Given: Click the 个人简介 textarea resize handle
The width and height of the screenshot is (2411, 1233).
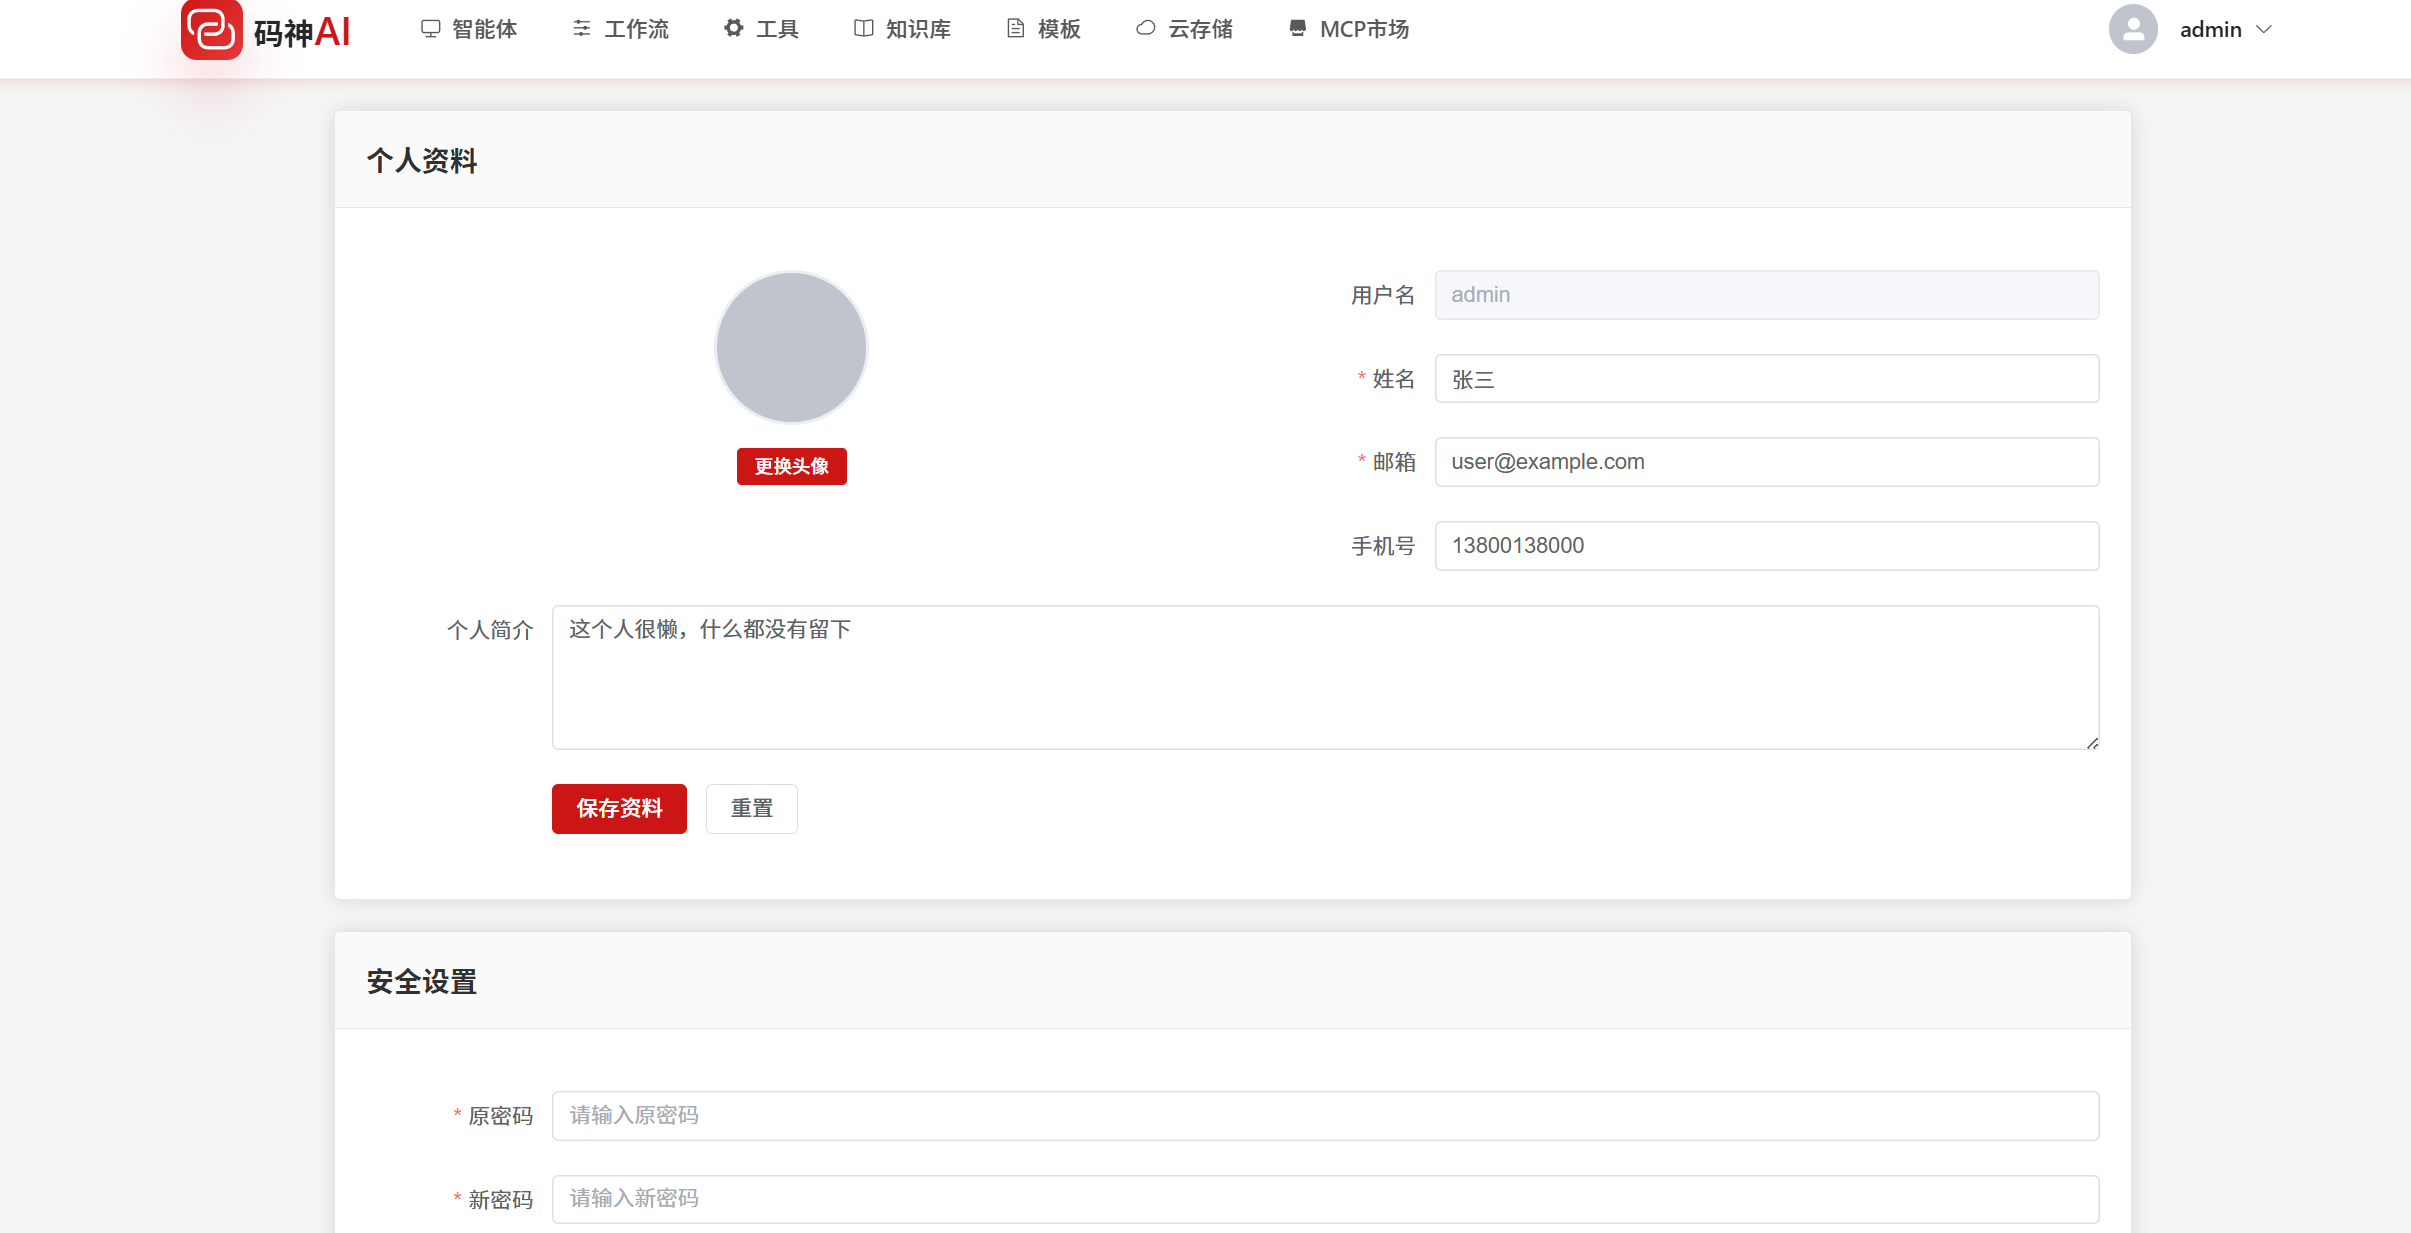Looking at the screenshot, I should pyautogui.click(x=2092, y=743).
